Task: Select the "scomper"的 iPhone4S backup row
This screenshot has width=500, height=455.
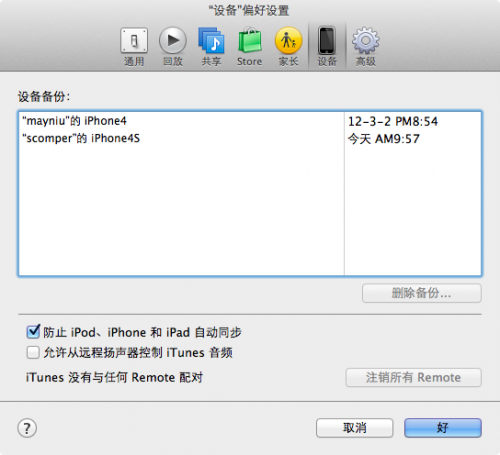Action: tap(250, 138)
